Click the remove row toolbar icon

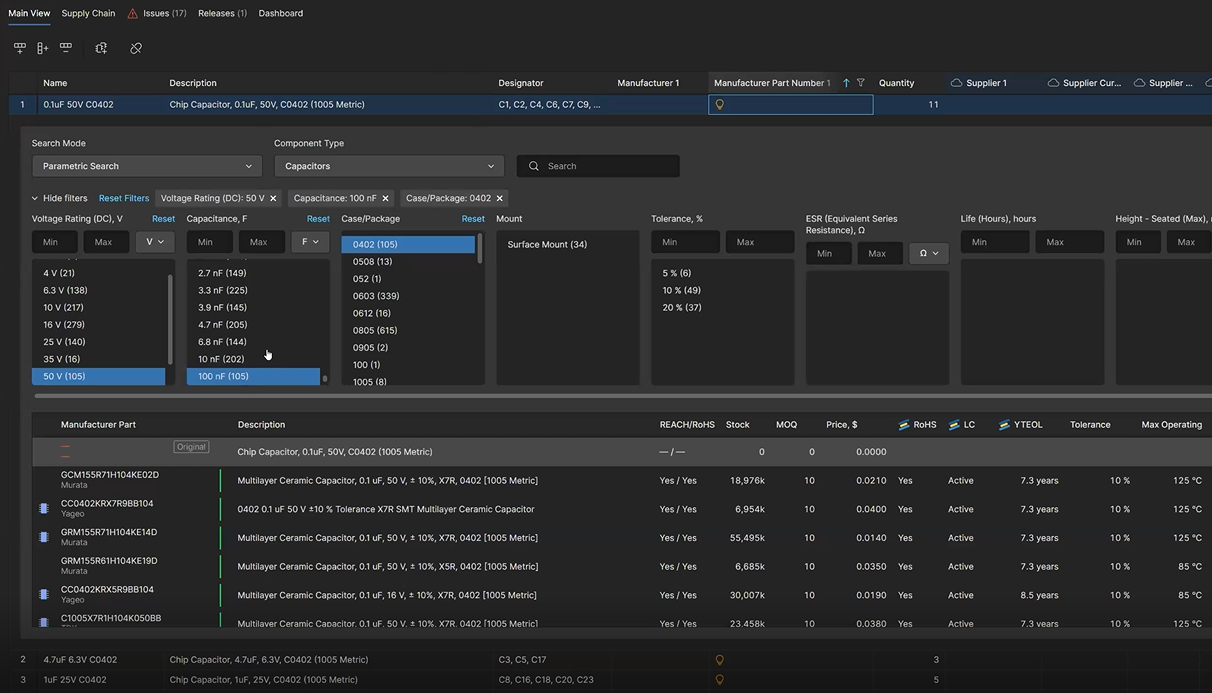point(65,47)
